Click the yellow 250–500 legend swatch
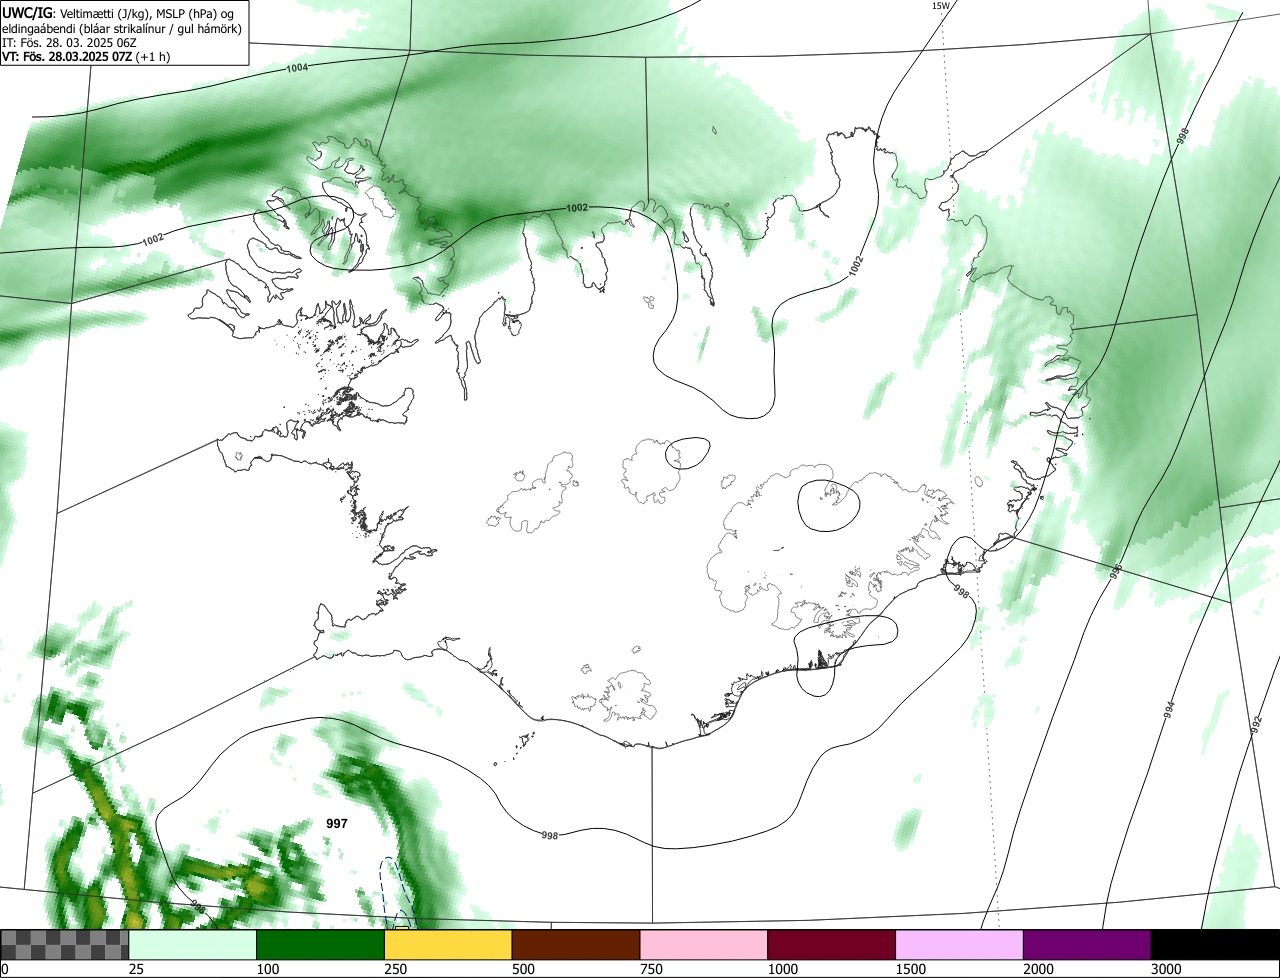 (448, 944)
